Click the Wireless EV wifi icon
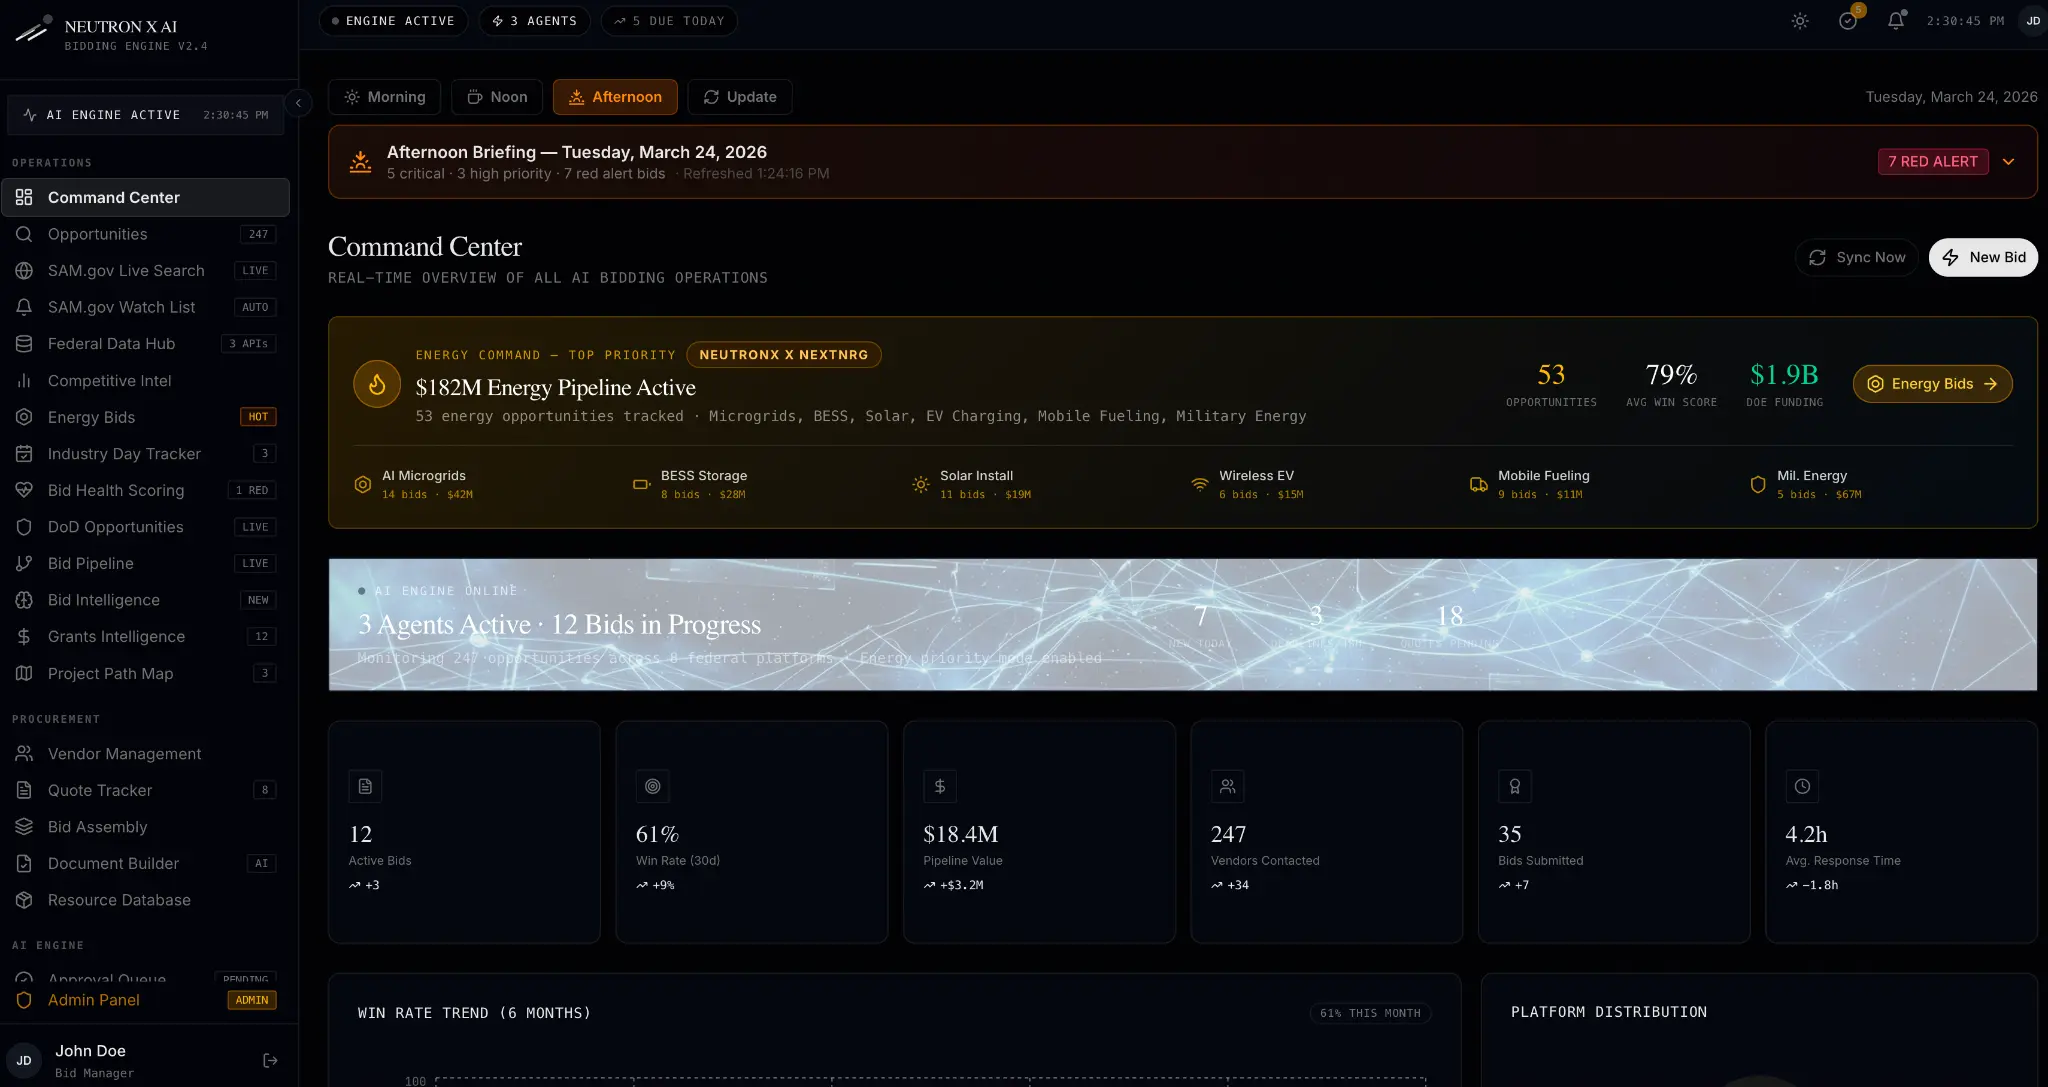This screenshot has width=2048, height=1087. (x=1199, y=485)
